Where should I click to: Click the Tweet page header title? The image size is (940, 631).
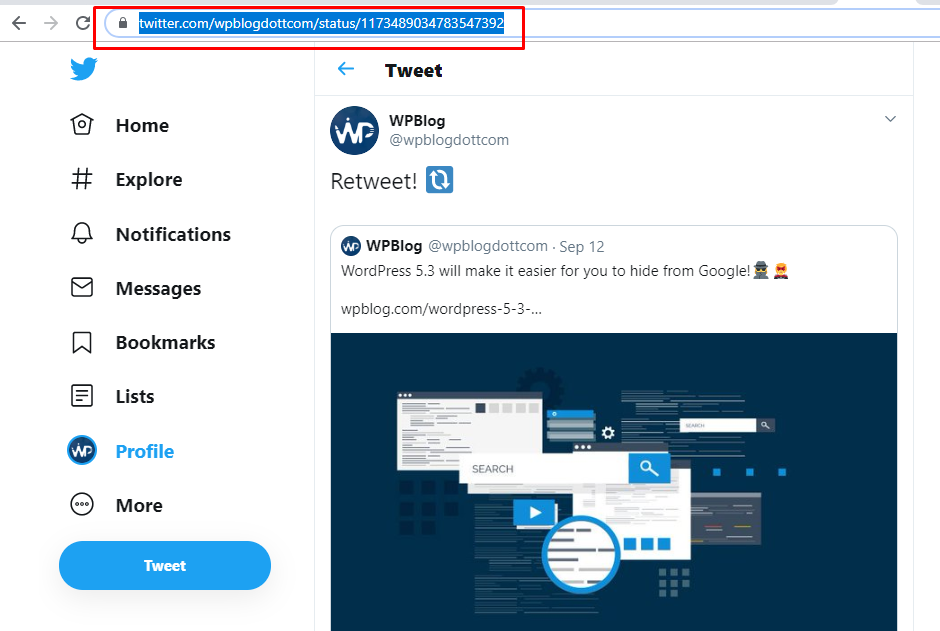(x=414, y=71)
